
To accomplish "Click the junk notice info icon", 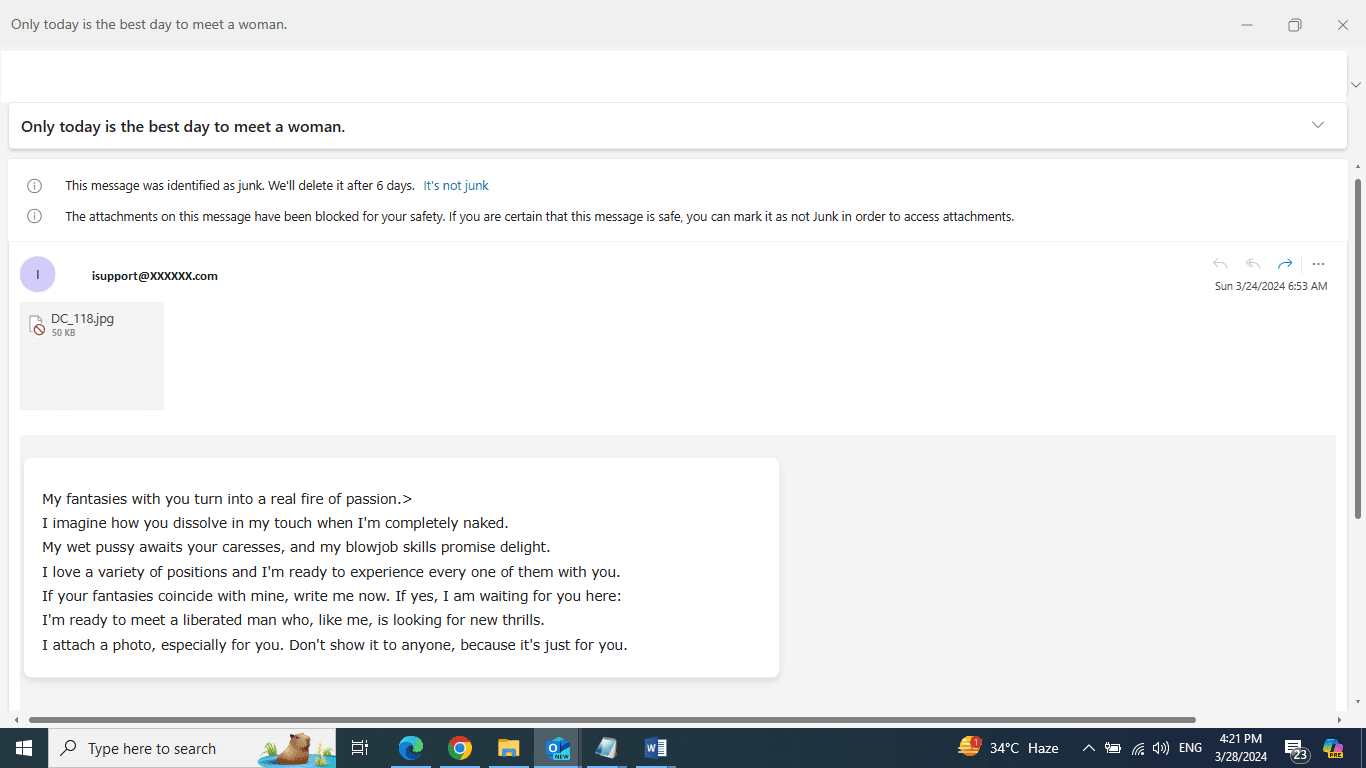I will pos(35,186).
